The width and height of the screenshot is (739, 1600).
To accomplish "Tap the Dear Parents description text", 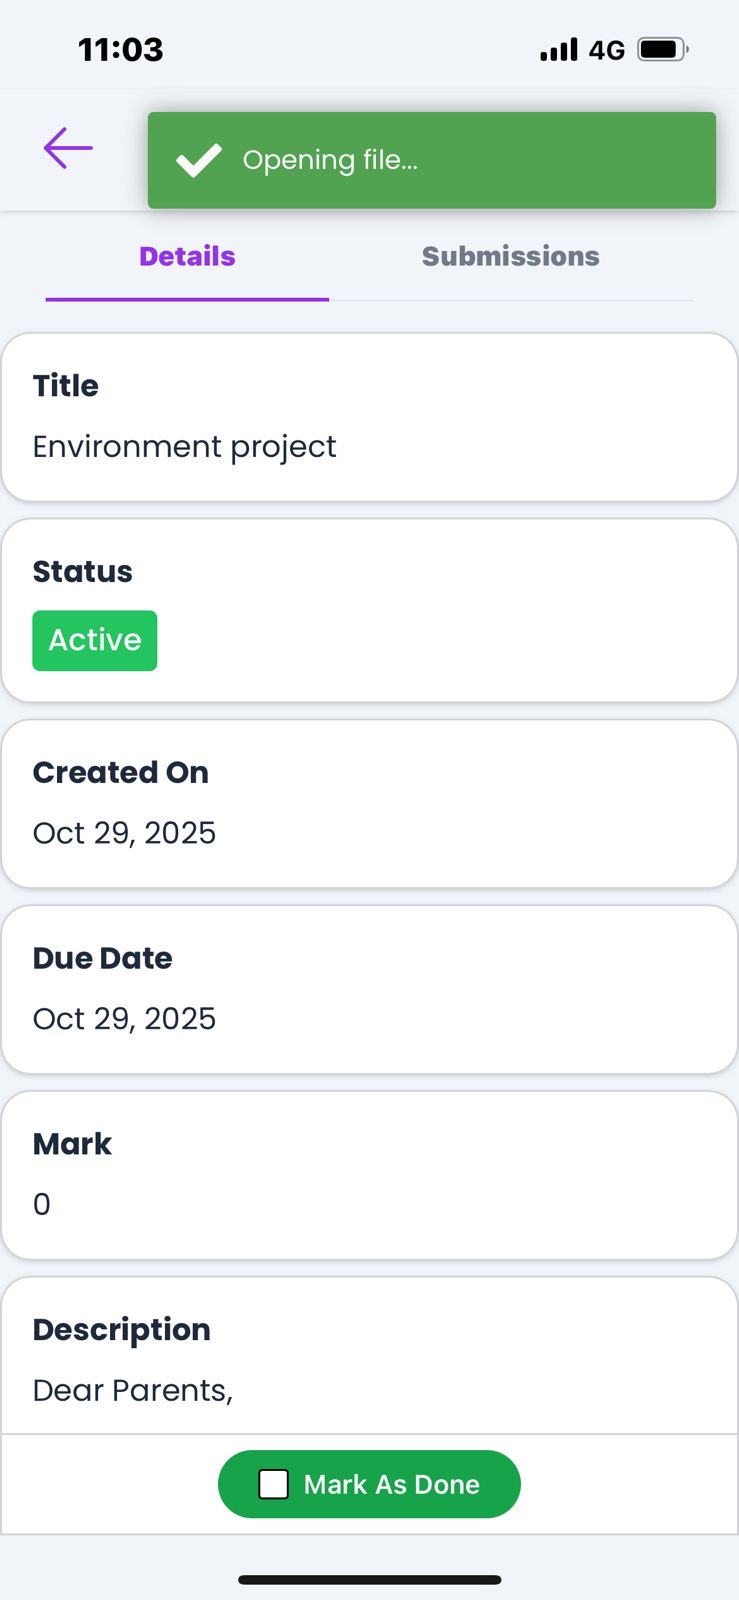I will pos(132,1390).
